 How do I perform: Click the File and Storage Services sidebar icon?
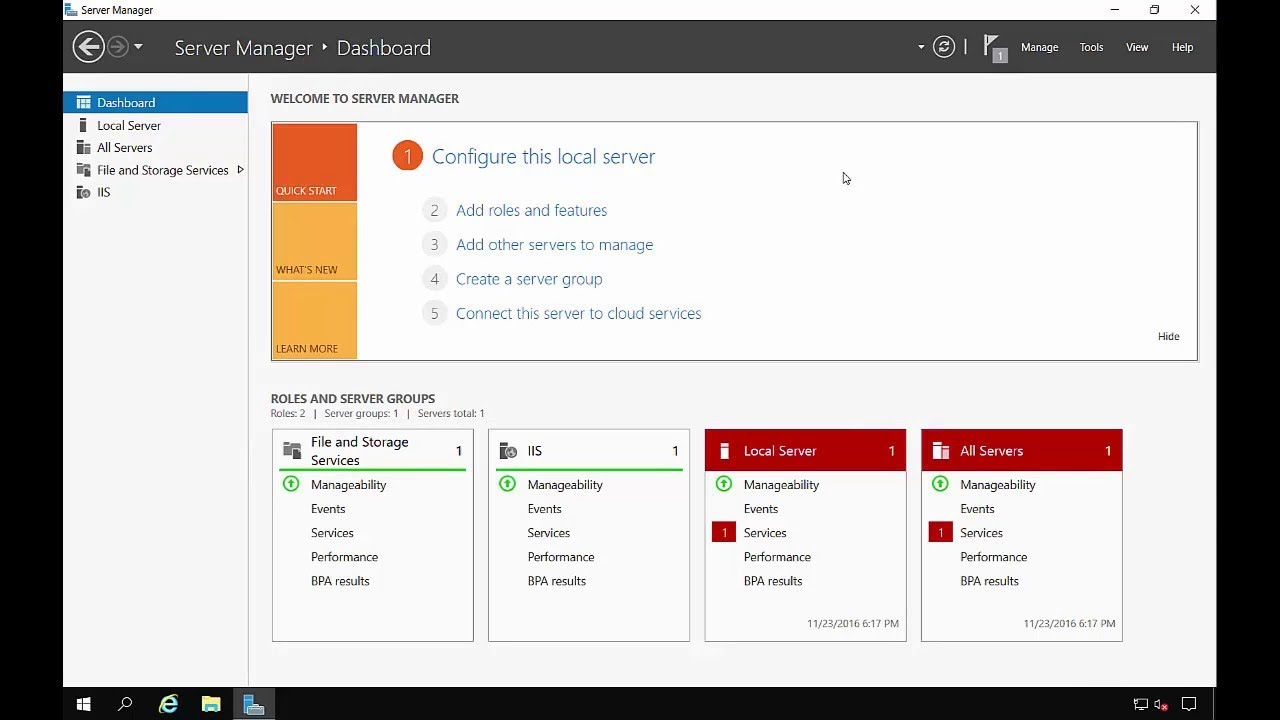(x=83, y=170)
